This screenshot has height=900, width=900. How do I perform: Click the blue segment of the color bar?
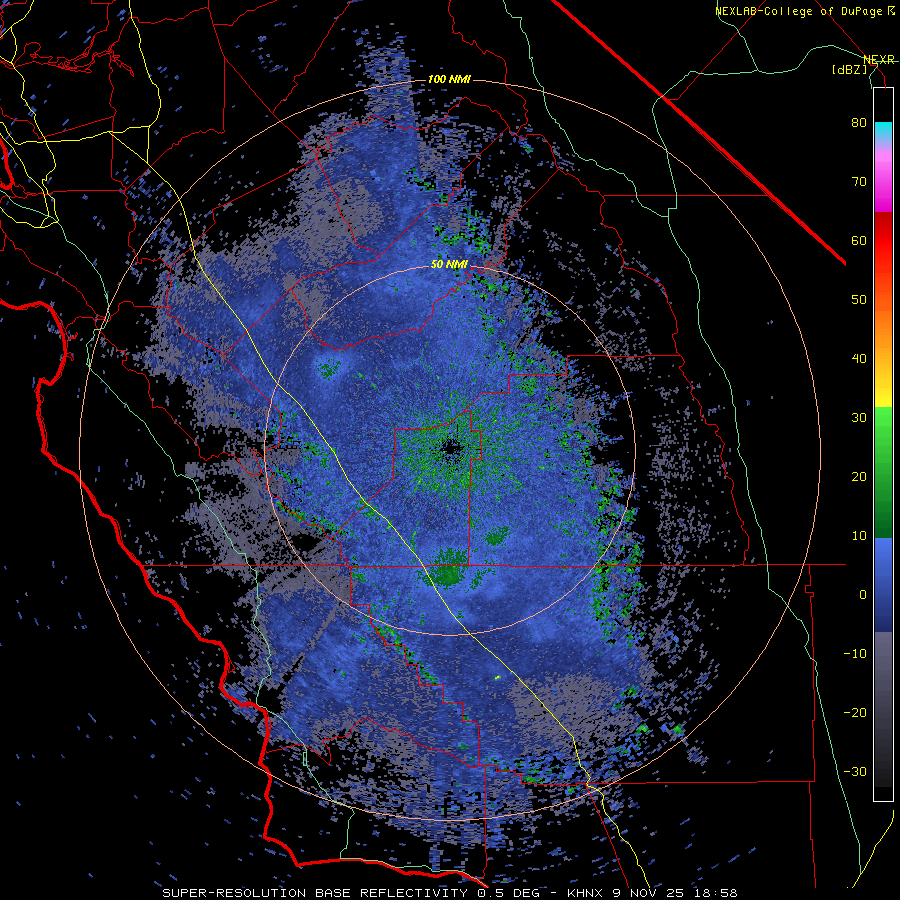883,585
